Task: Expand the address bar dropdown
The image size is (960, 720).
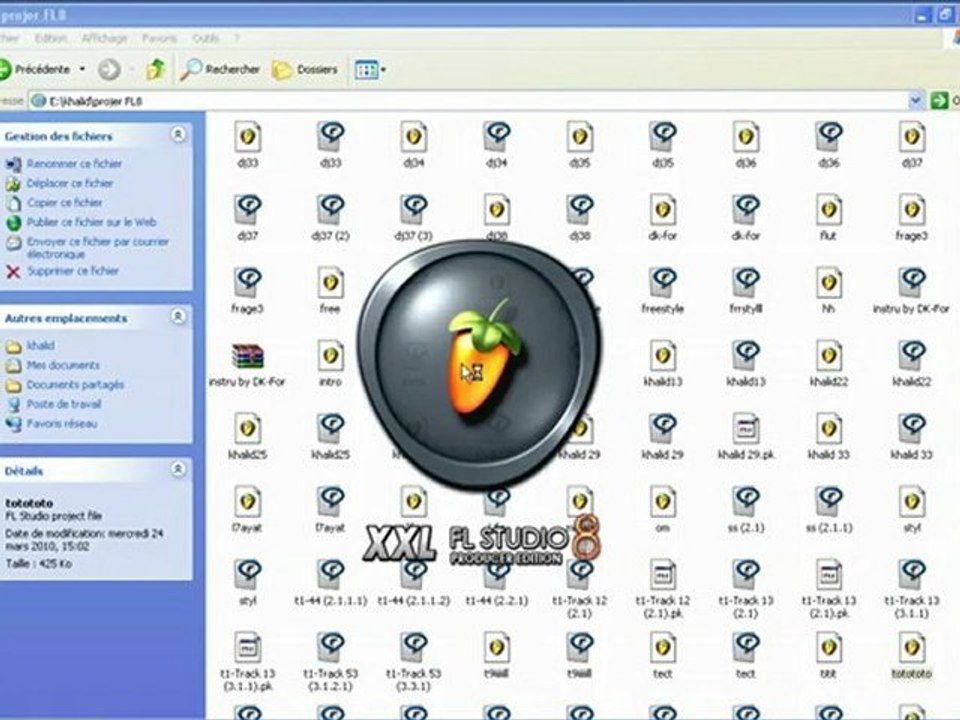Action: point(915,100)
